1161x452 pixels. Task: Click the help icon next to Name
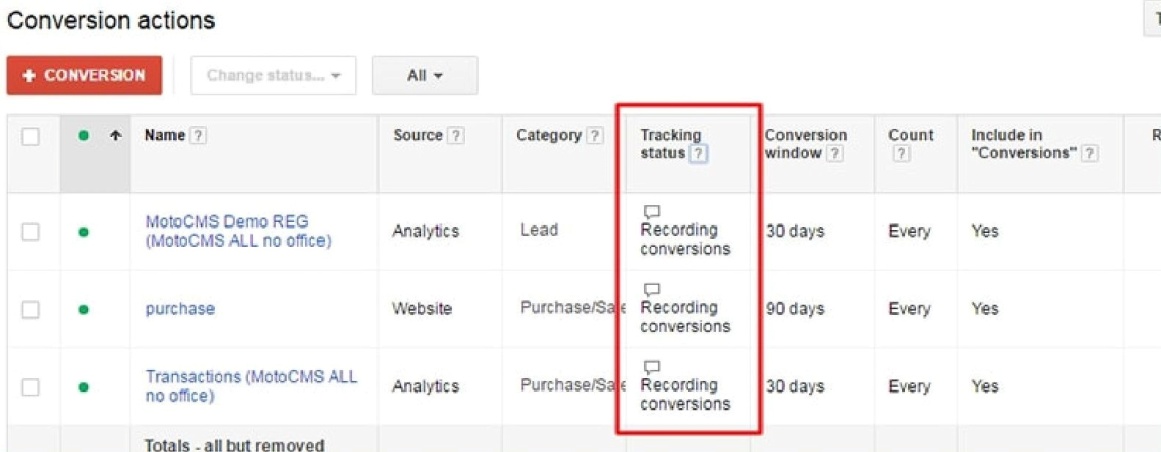pyautogui.click(x=198, y=136)
